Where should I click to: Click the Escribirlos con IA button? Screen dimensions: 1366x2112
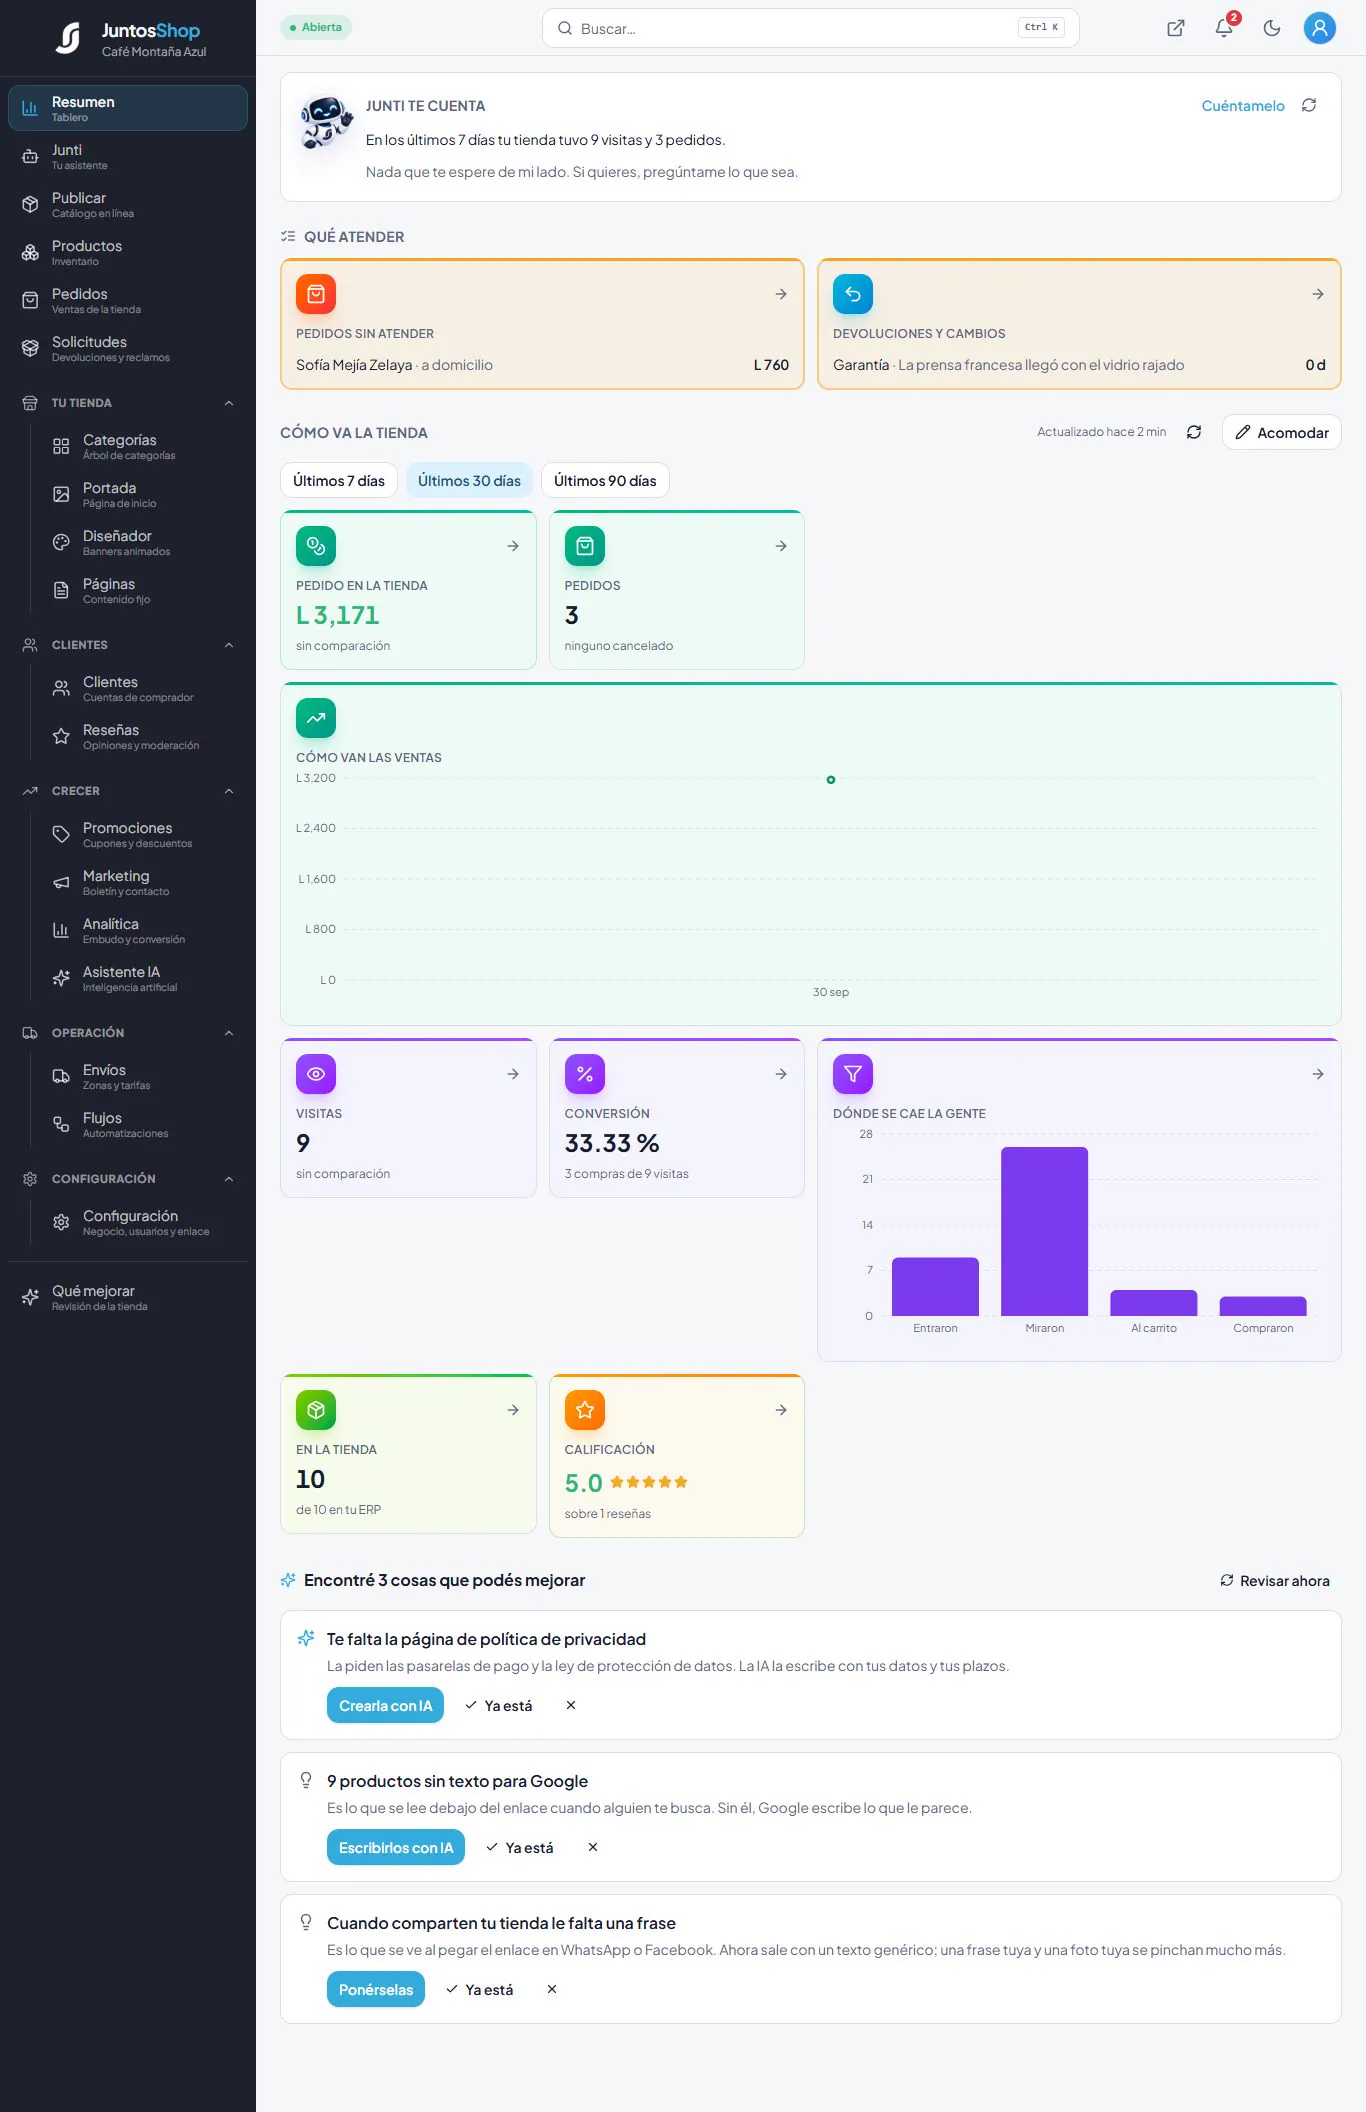pyautogui.click(x=396, y=1847)
